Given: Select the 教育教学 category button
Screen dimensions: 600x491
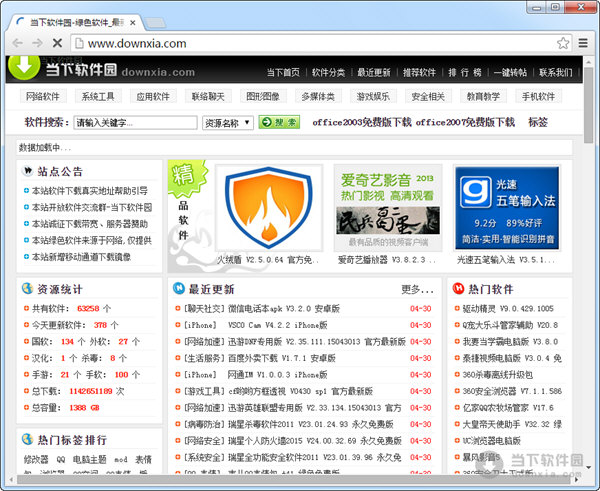Looking at the screenshot, I should [x=483, y=96].
